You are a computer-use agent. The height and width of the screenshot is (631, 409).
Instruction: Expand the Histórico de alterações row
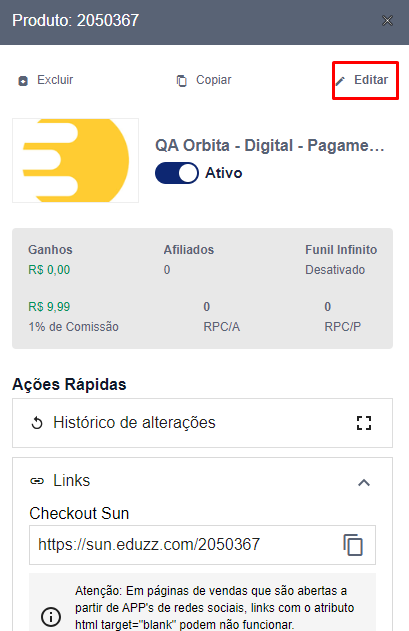click(x=202, y=423)
